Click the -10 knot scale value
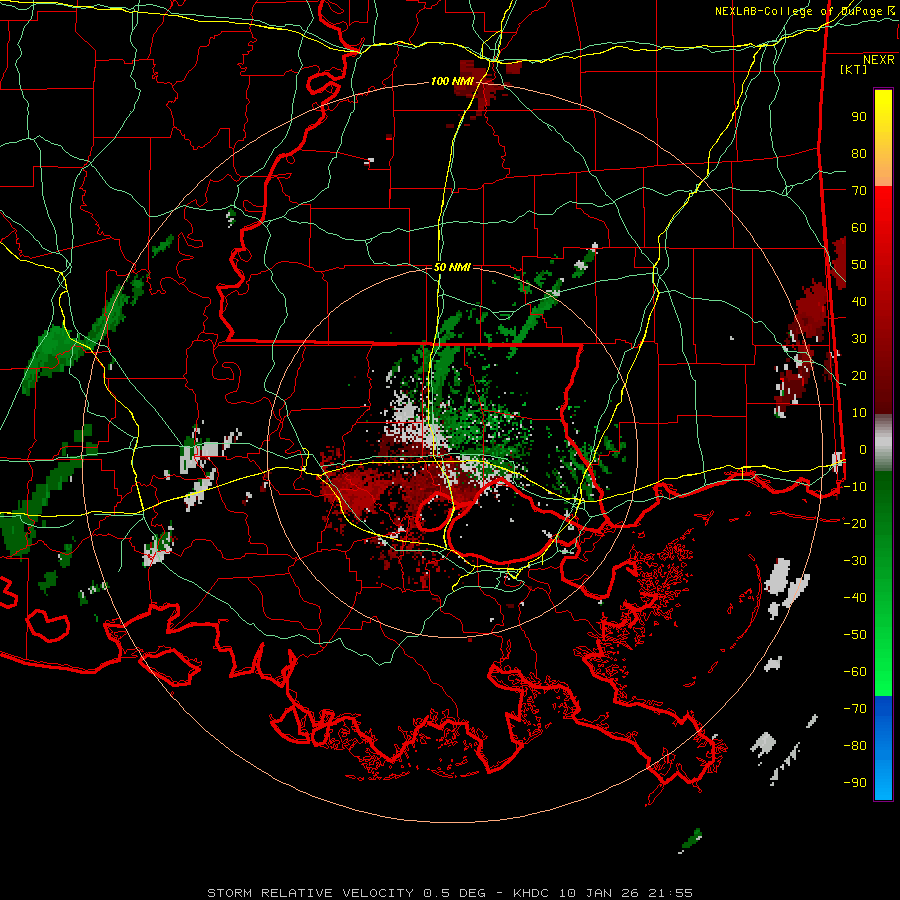The image size is (900, 900). 855,487
